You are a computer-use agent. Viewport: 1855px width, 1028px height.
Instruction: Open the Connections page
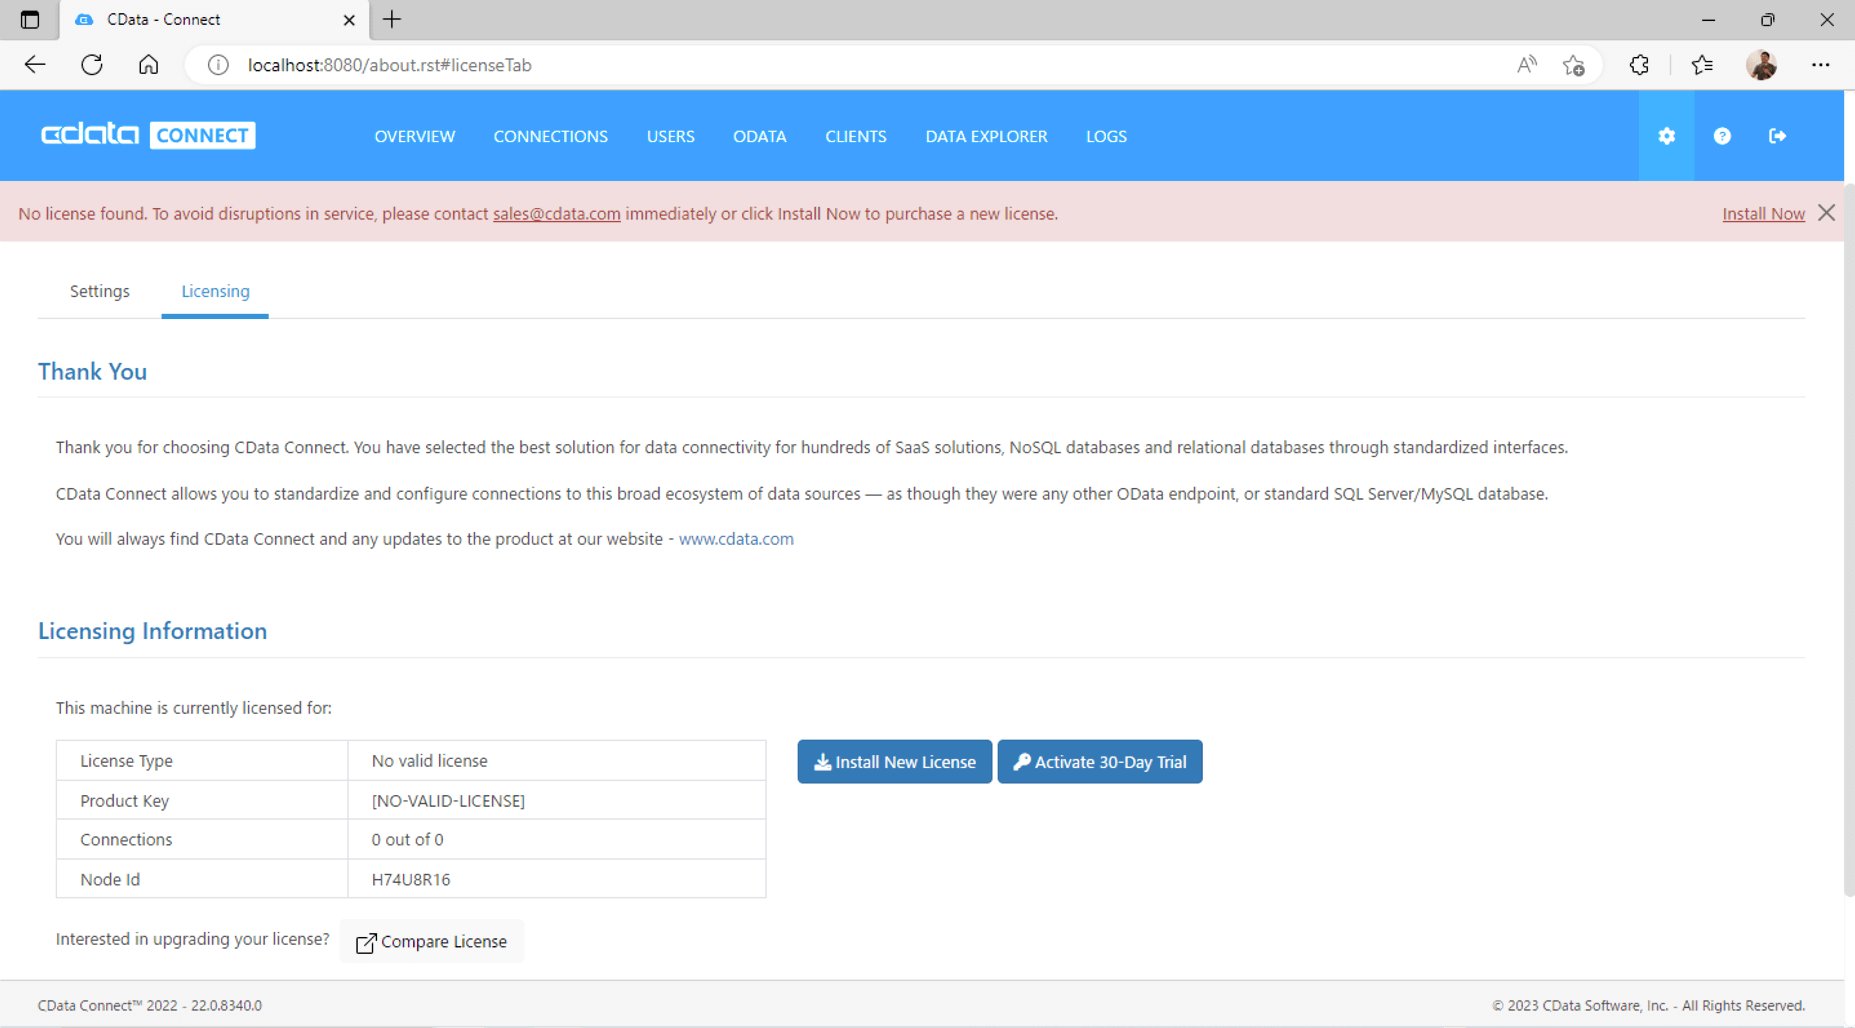click(x=551, y=136)
